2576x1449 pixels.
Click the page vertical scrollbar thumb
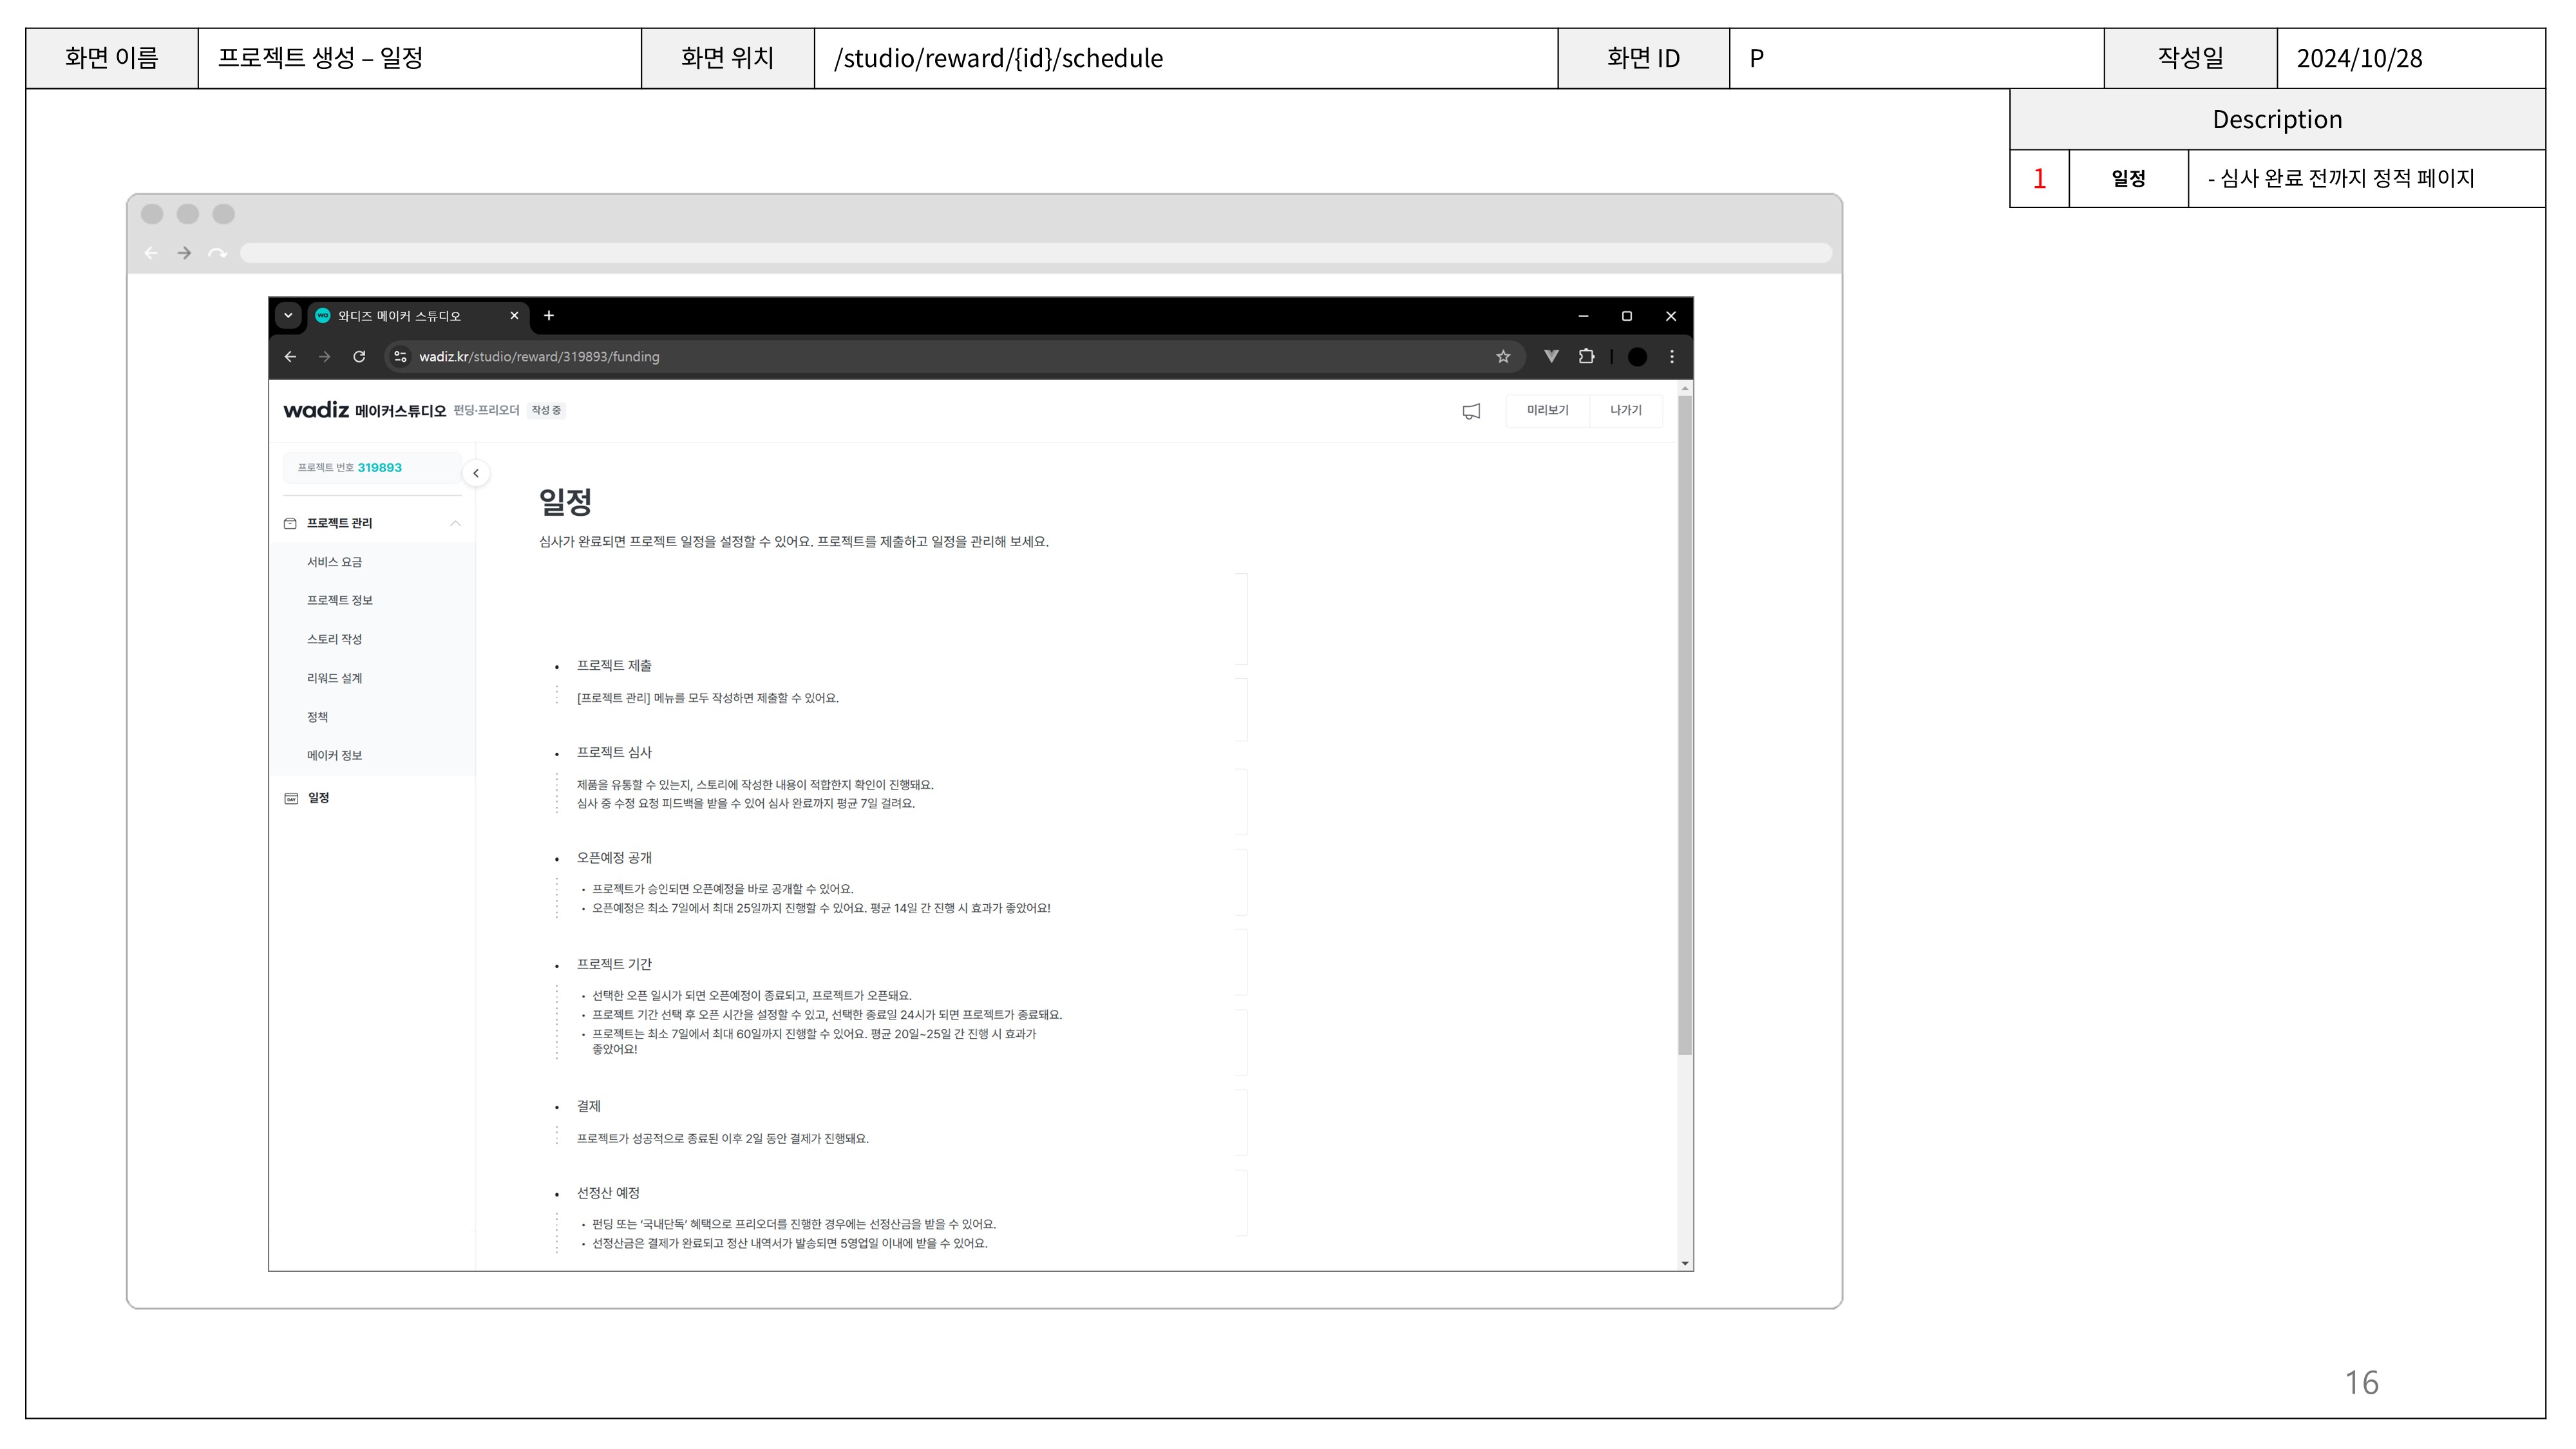coord(1685,724)
